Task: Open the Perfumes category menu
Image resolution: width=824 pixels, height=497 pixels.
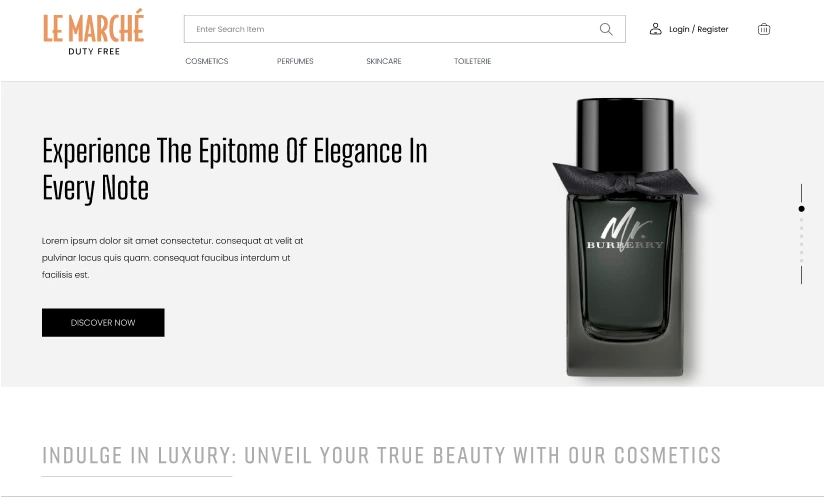Action: click(x=295, y=61)
